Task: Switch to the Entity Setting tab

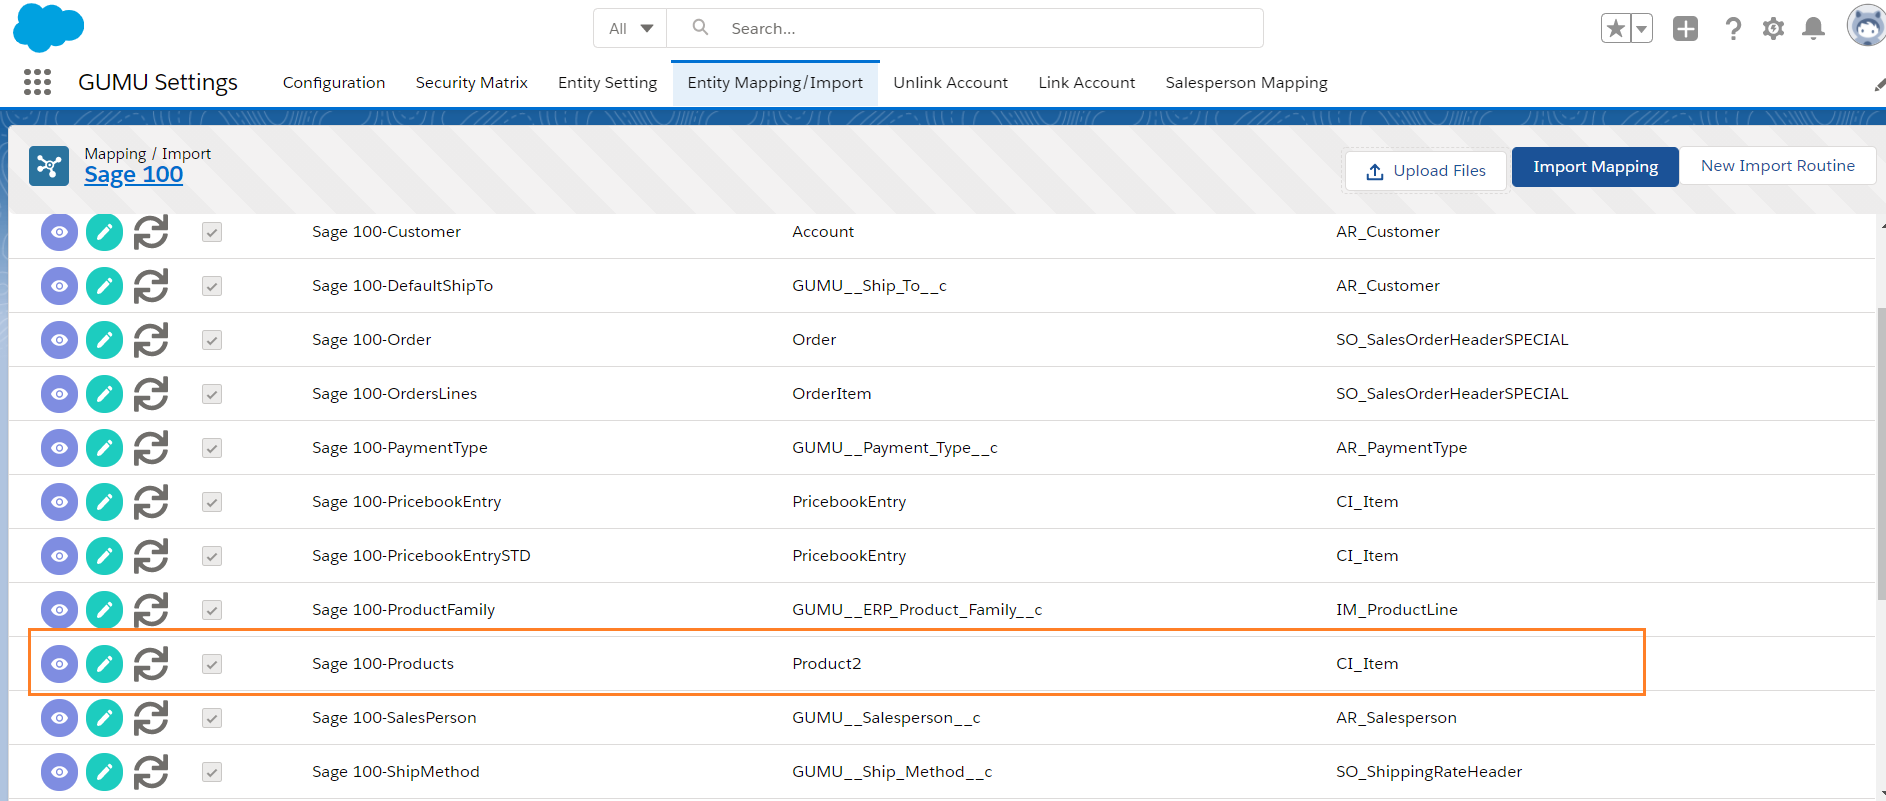Action: (x=608, y=83)
